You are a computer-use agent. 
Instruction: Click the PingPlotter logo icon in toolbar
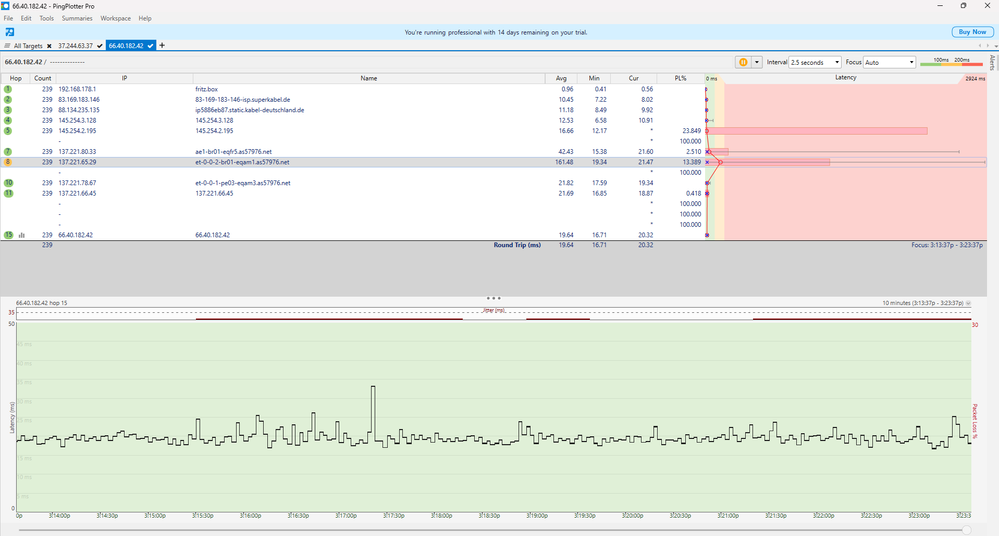[8, 32]
